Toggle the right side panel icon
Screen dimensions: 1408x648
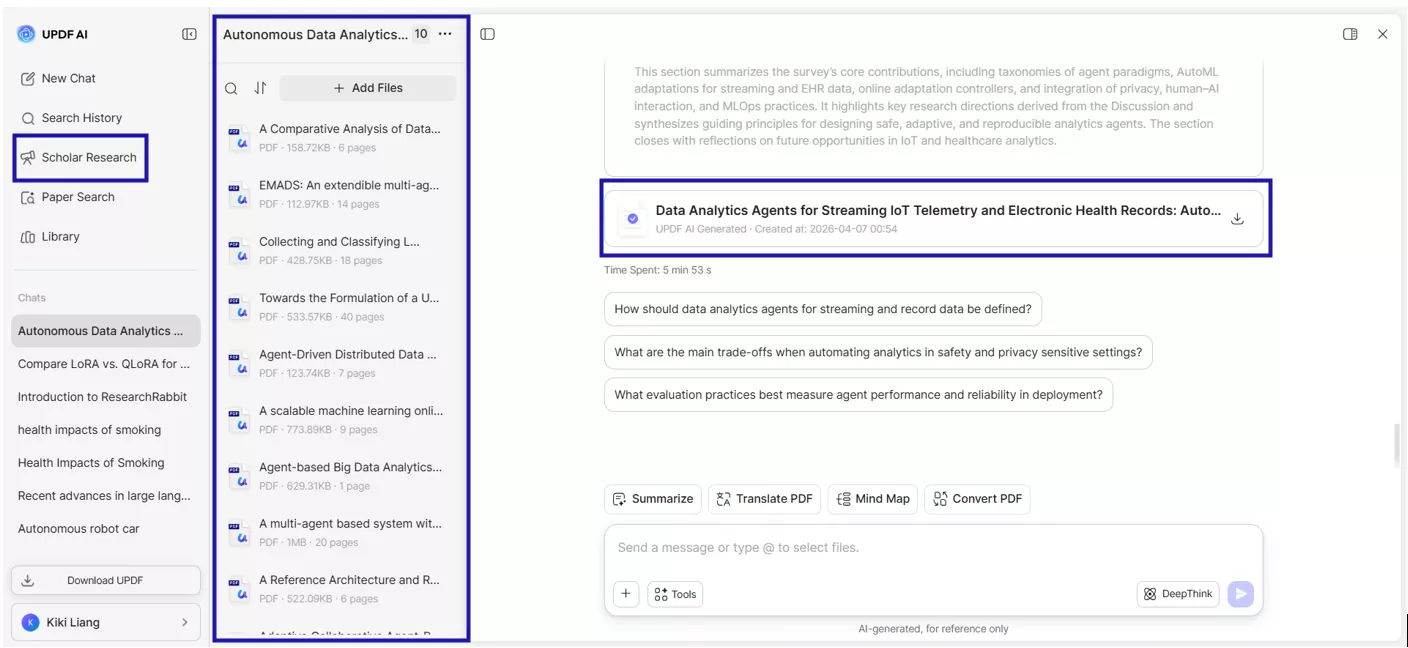1350,34
